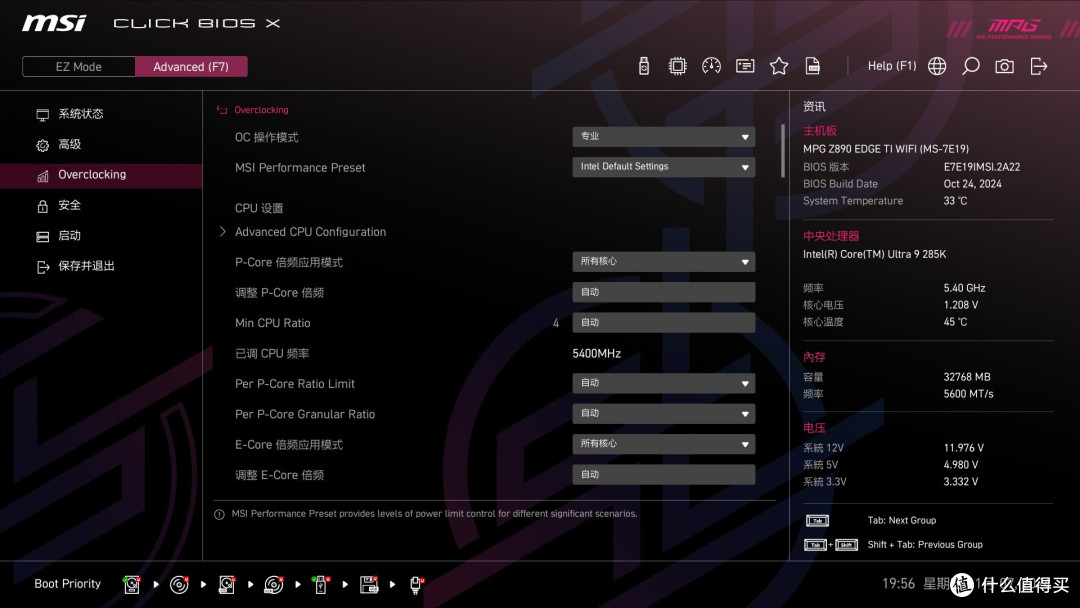
Task: Click the LOG file document icon
Action: [x=813, y=66]
